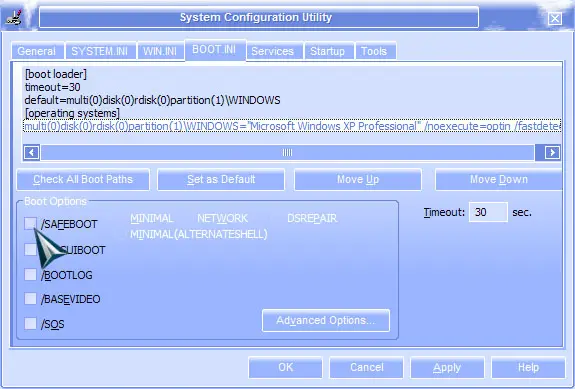
Task: Enable the /BOOTLOG checkbox
Action: pos(30,275)
